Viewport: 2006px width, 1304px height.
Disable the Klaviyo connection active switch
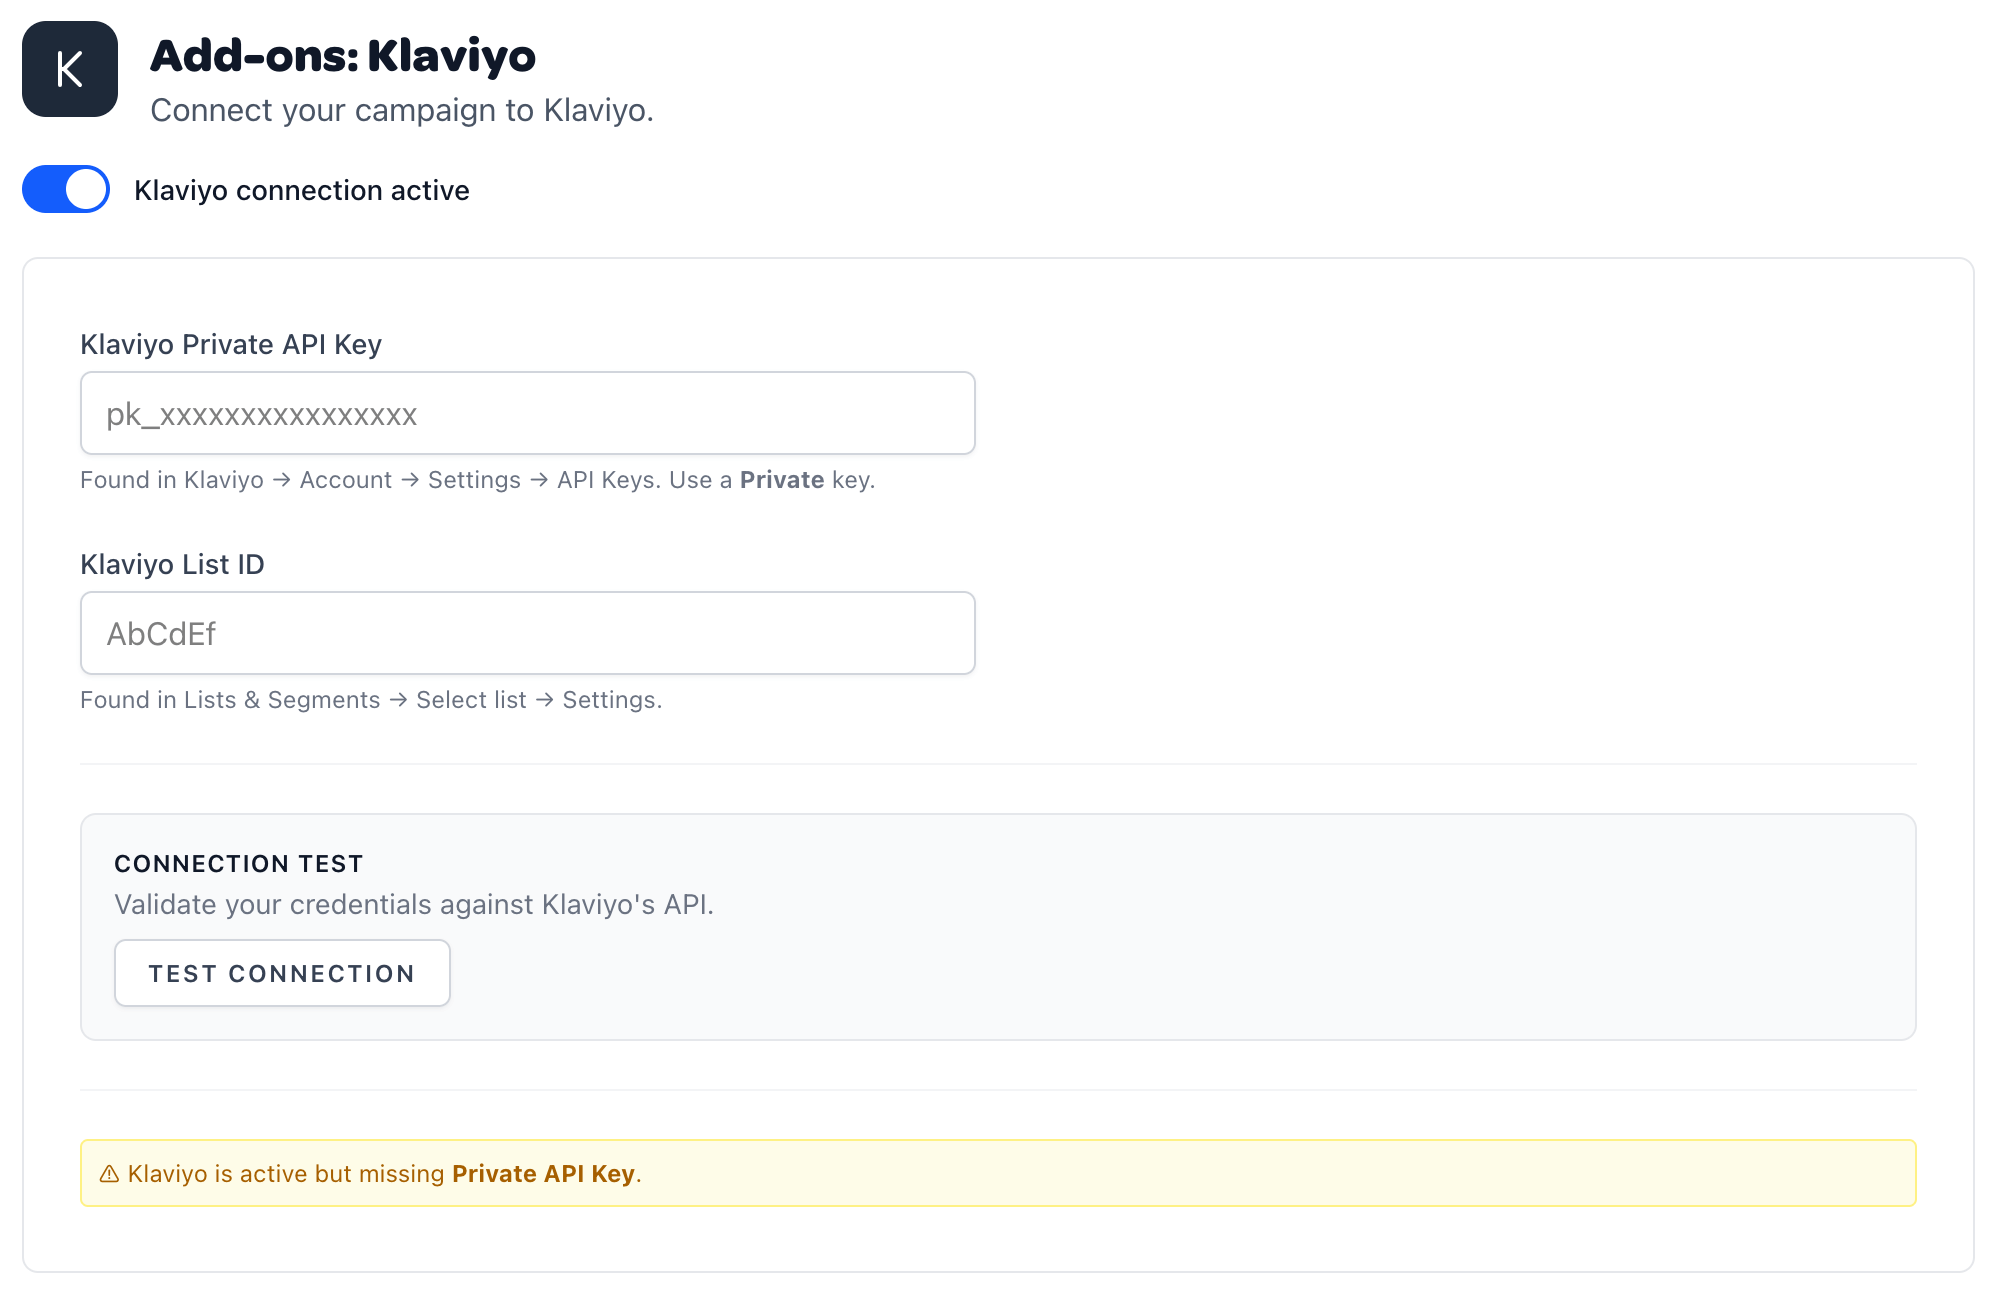pyautogui.click(x=66, y=189)
